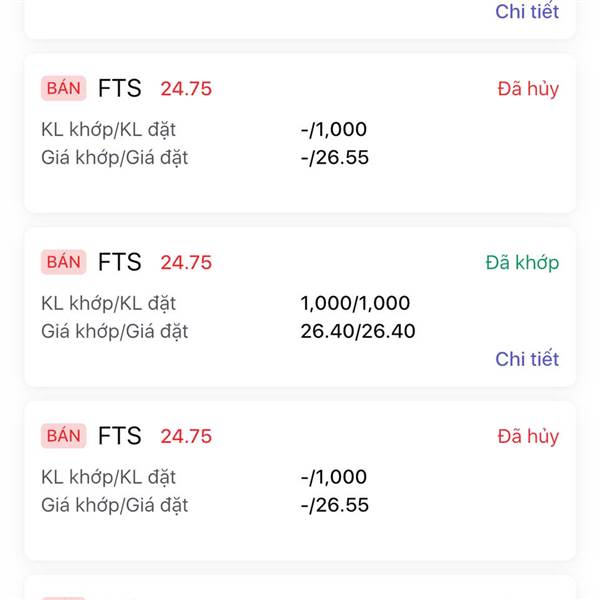600x600 pixels.
Task: Tap BÁN badge on canceled order below matched one
Action: 64,437
